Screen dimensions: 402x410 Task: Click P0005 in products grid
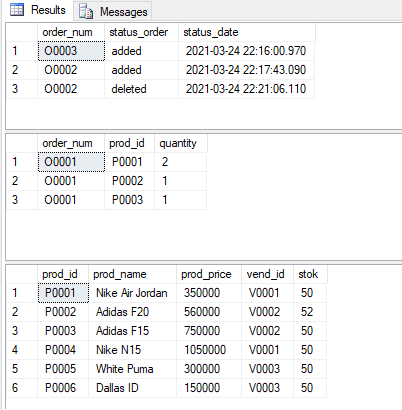(63, 369)
